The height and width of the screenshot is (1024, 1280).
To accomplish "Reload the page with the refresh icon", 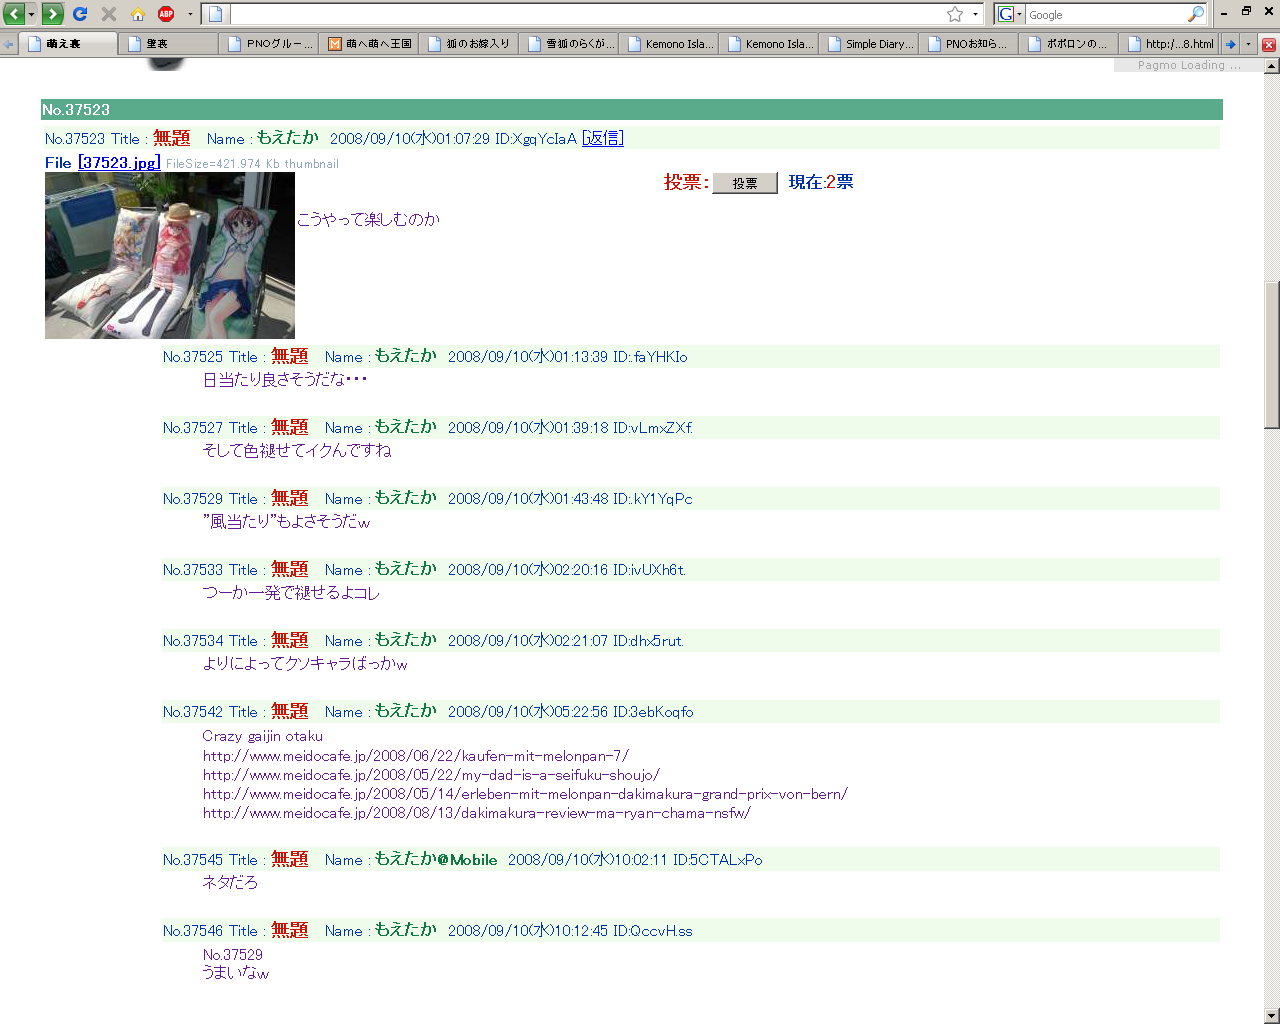I will (81, 14).
